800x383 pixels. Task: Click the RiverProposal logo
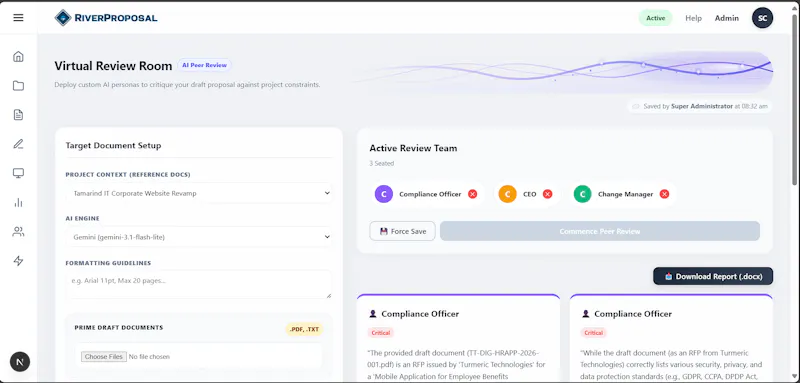click(106, 18)
